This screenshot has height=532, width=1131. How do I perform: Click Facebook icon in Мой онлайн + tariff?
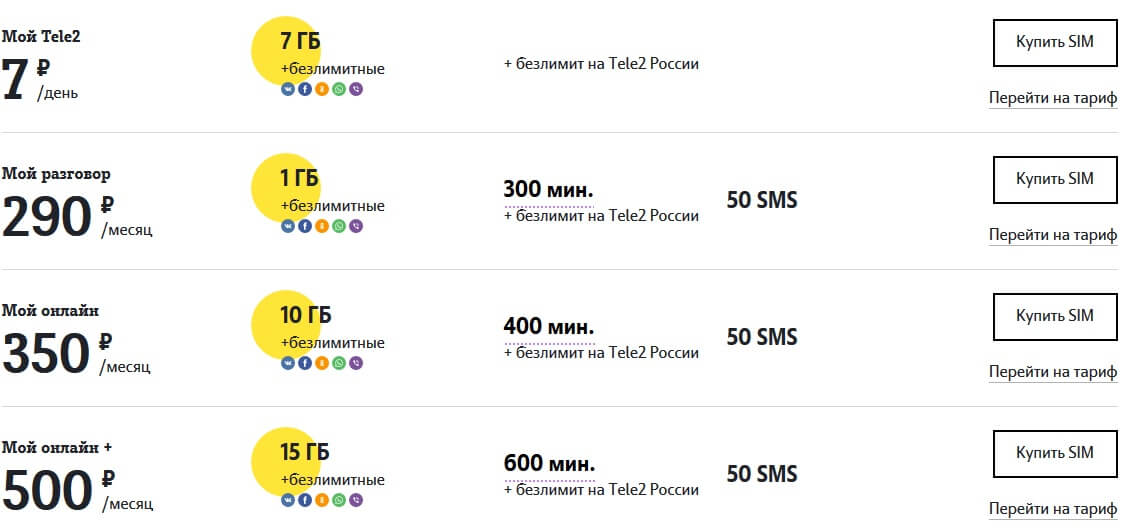(x=305, y=500)
